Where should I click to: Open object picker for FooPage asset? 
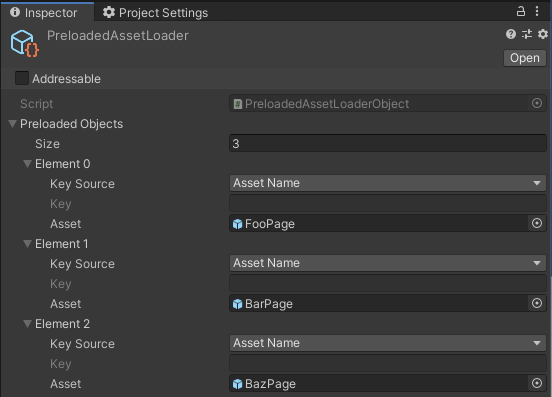coord(537,223)
